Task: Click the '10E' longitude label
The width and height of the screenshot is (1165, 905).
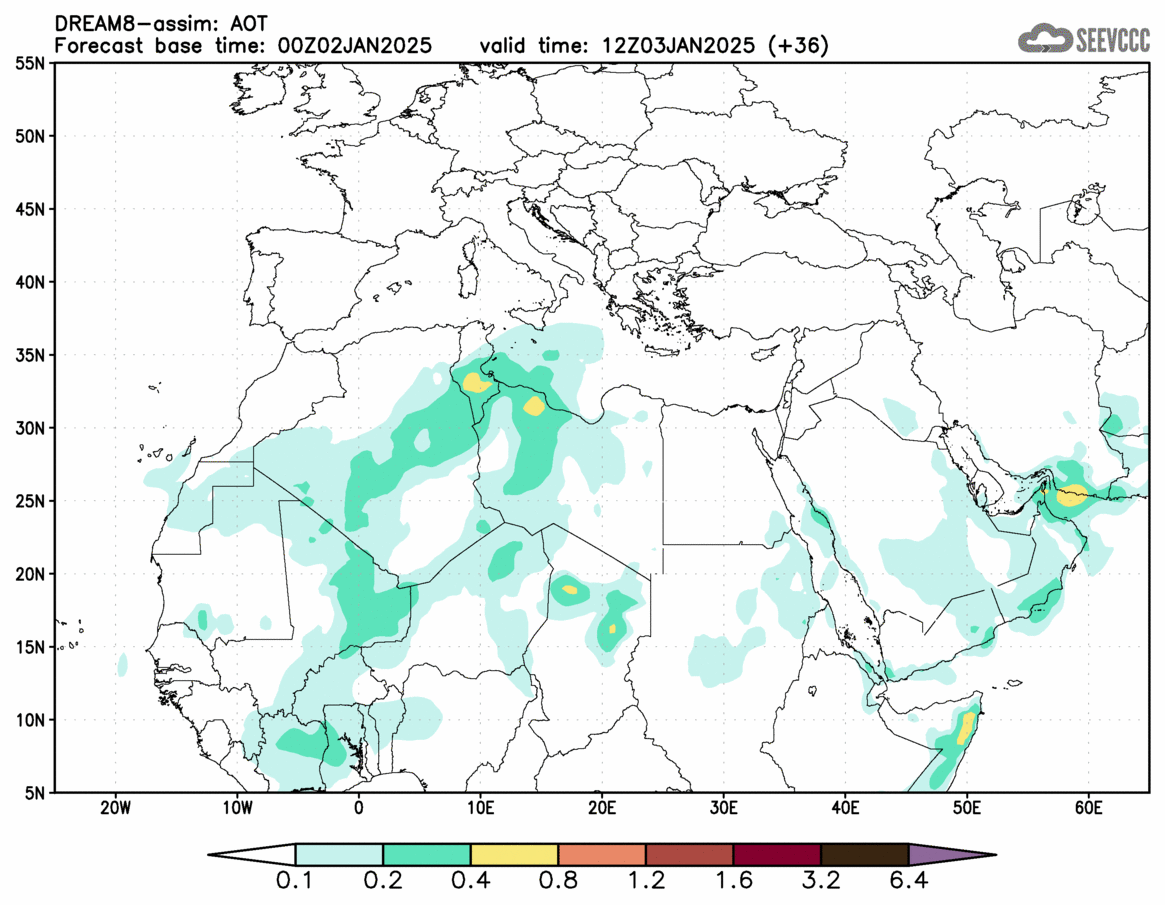Action: point(480,808)
